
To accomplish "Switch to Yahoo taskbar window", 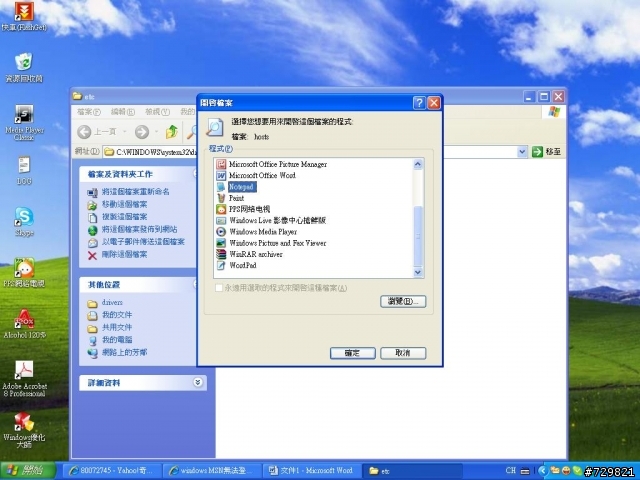I will click(112, 471).
